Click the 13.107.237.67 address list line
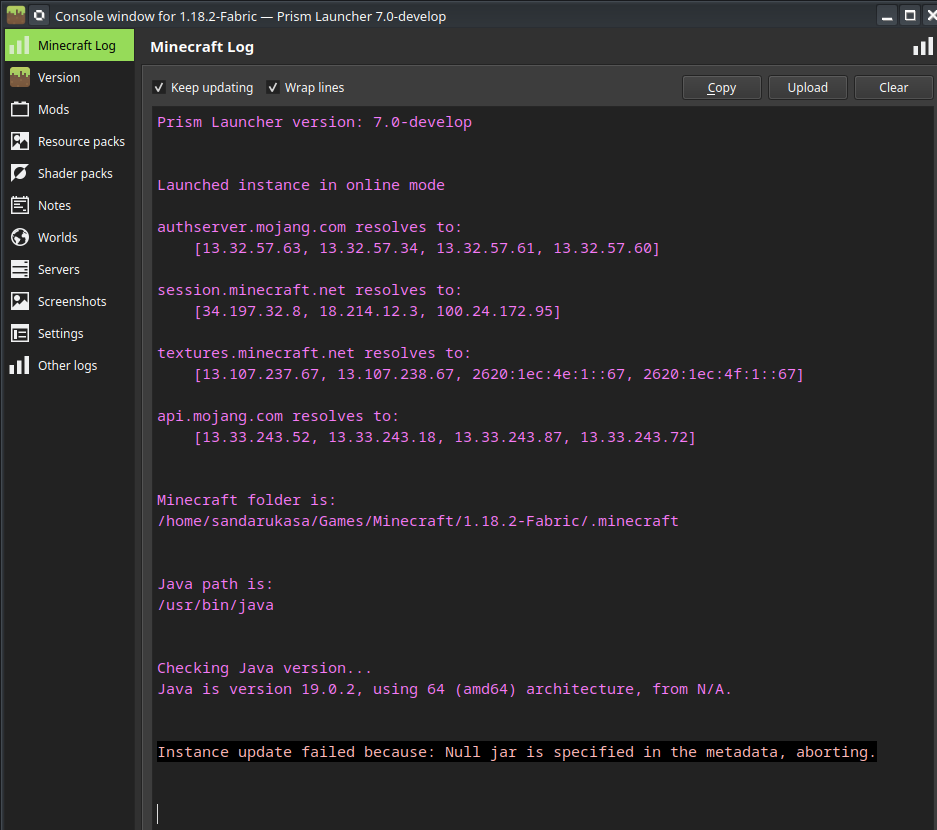Viewport: 937px width, 830px height. [x=499, y=374]
